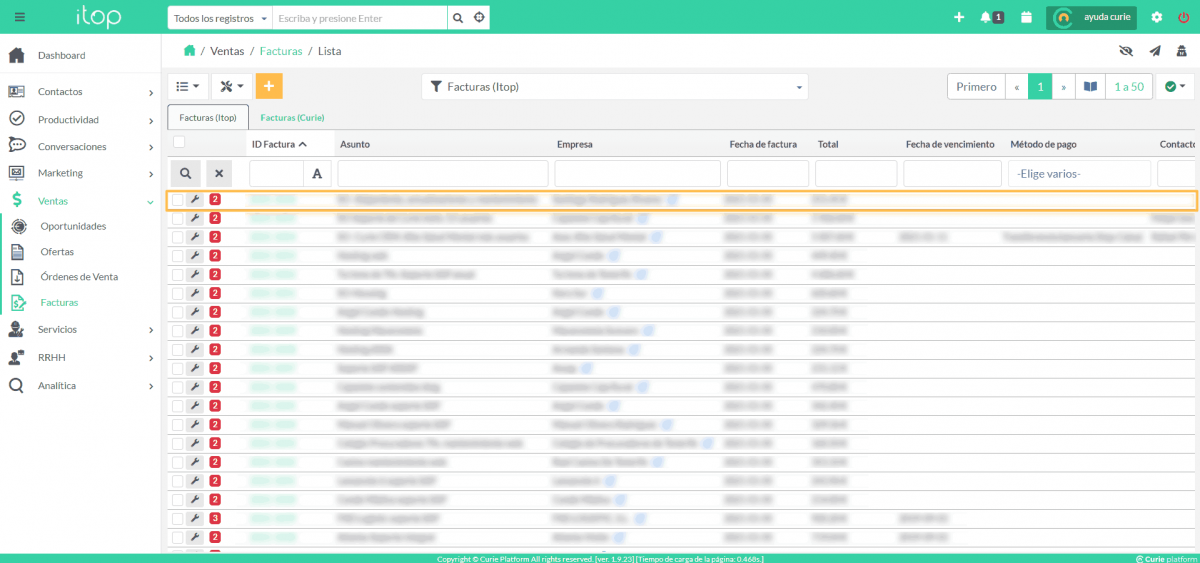This screenshot has height=563, width=1200.
Task: Sort by the Total column header
Action: point(828,144)
